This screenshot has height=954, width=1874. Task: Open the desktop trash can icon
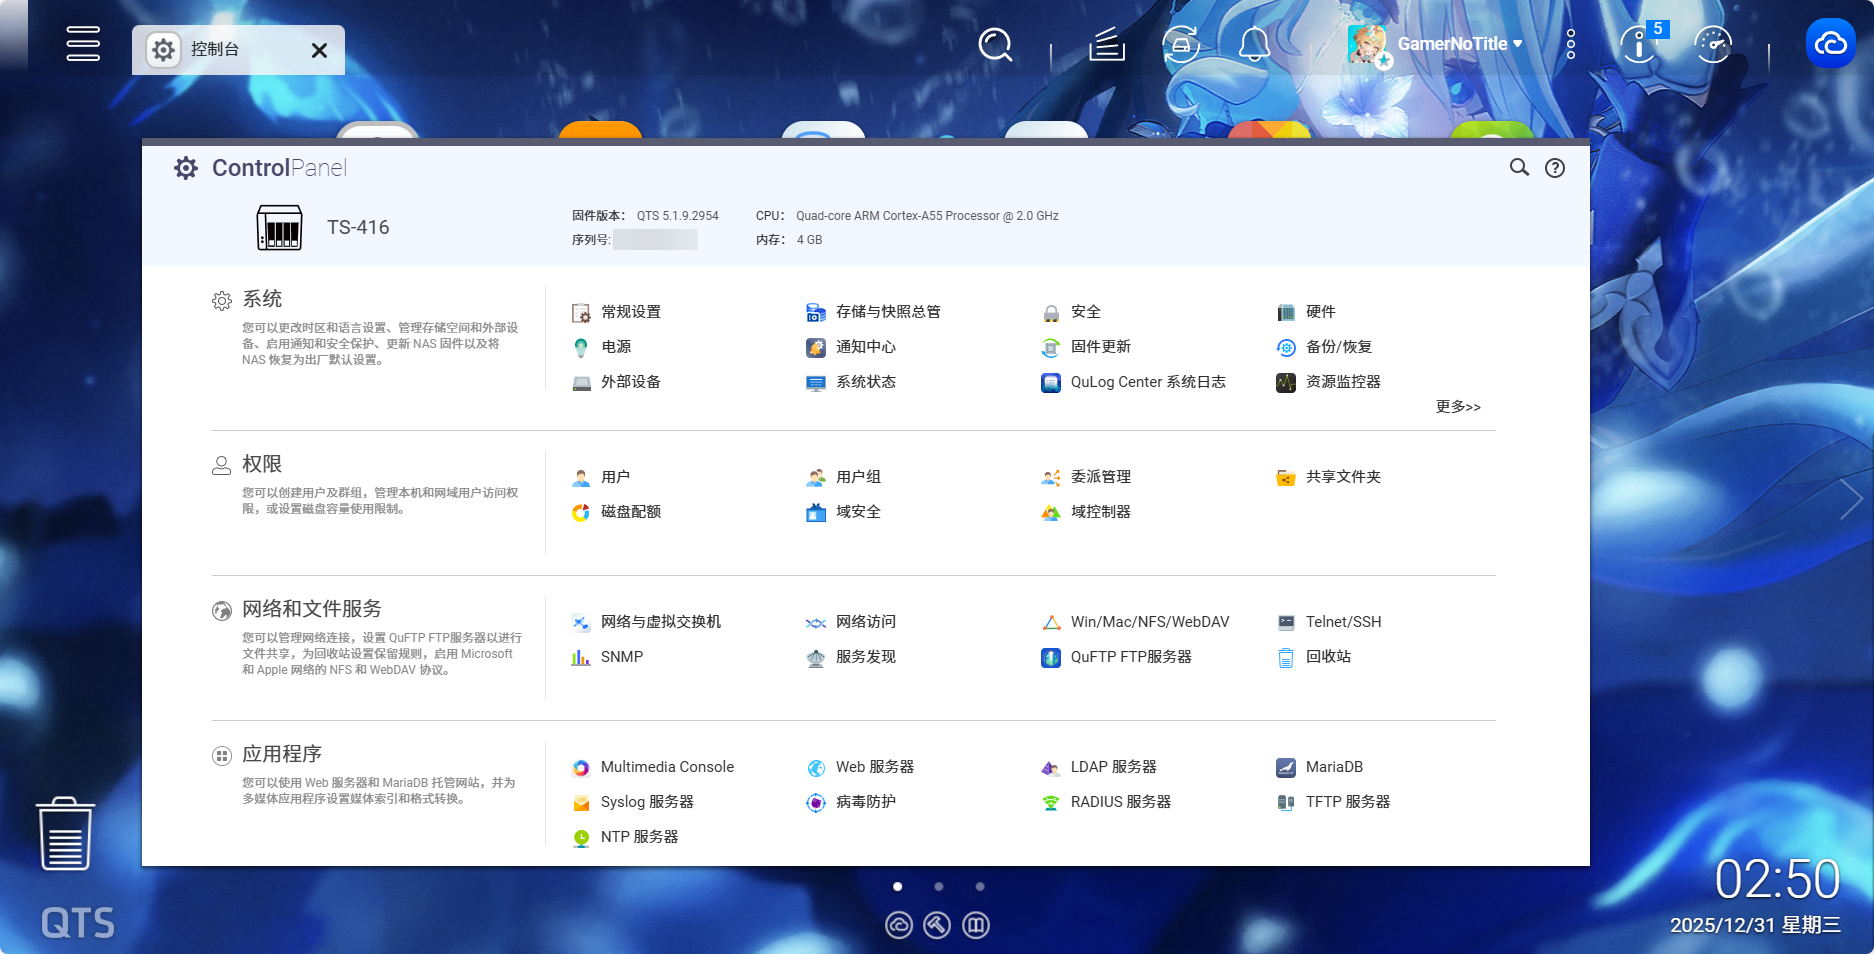(x=65, y=834)
